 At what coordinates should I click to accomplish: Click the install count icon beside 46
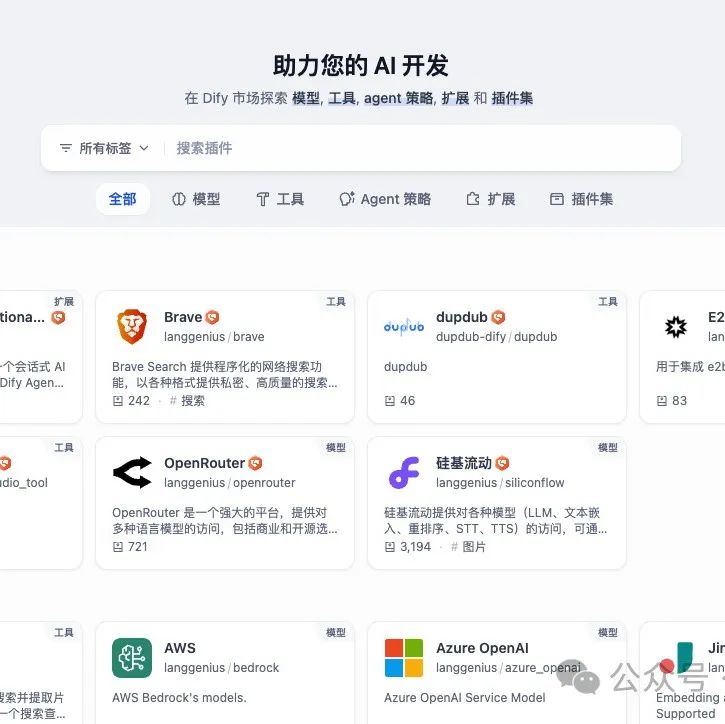point(390,401)
